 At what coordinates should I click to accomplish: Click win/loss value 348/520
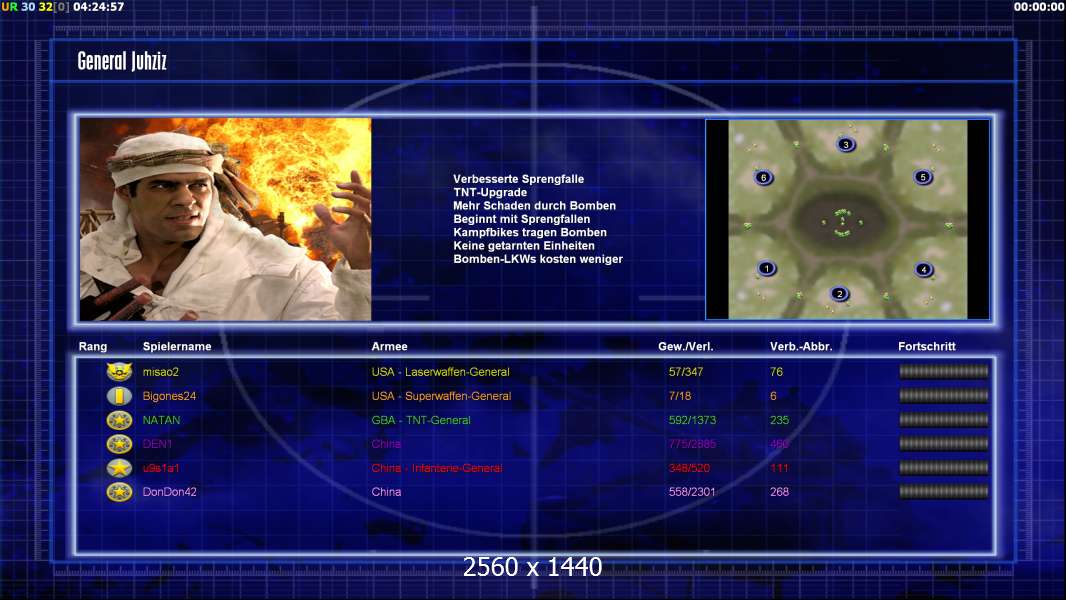(689, 467)
